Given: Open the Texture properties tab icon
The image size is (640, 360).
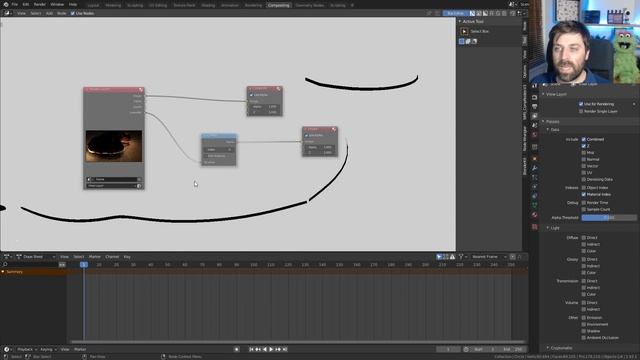Looking at the screenshot, I should point(535,227).
